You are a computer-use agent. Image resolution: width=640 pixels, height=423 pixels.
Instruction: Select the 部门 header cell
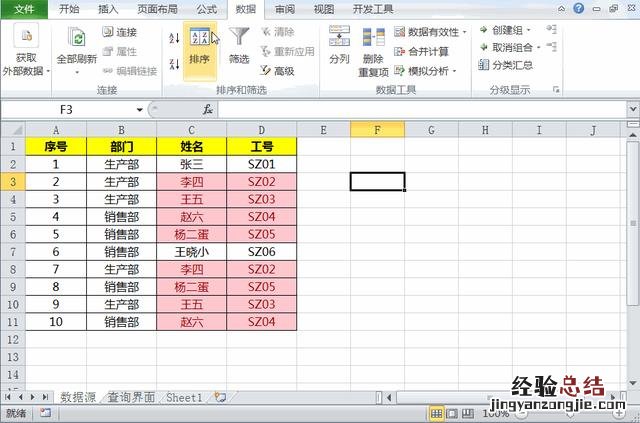point(121,147)
